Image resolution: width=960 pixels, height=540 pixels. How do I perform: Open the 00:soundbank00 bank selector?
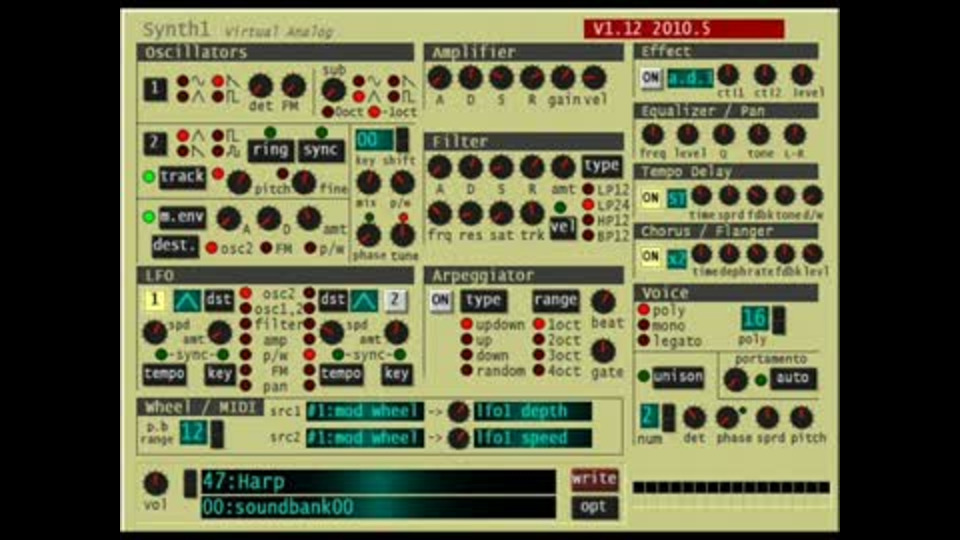(x=378, y=507)
